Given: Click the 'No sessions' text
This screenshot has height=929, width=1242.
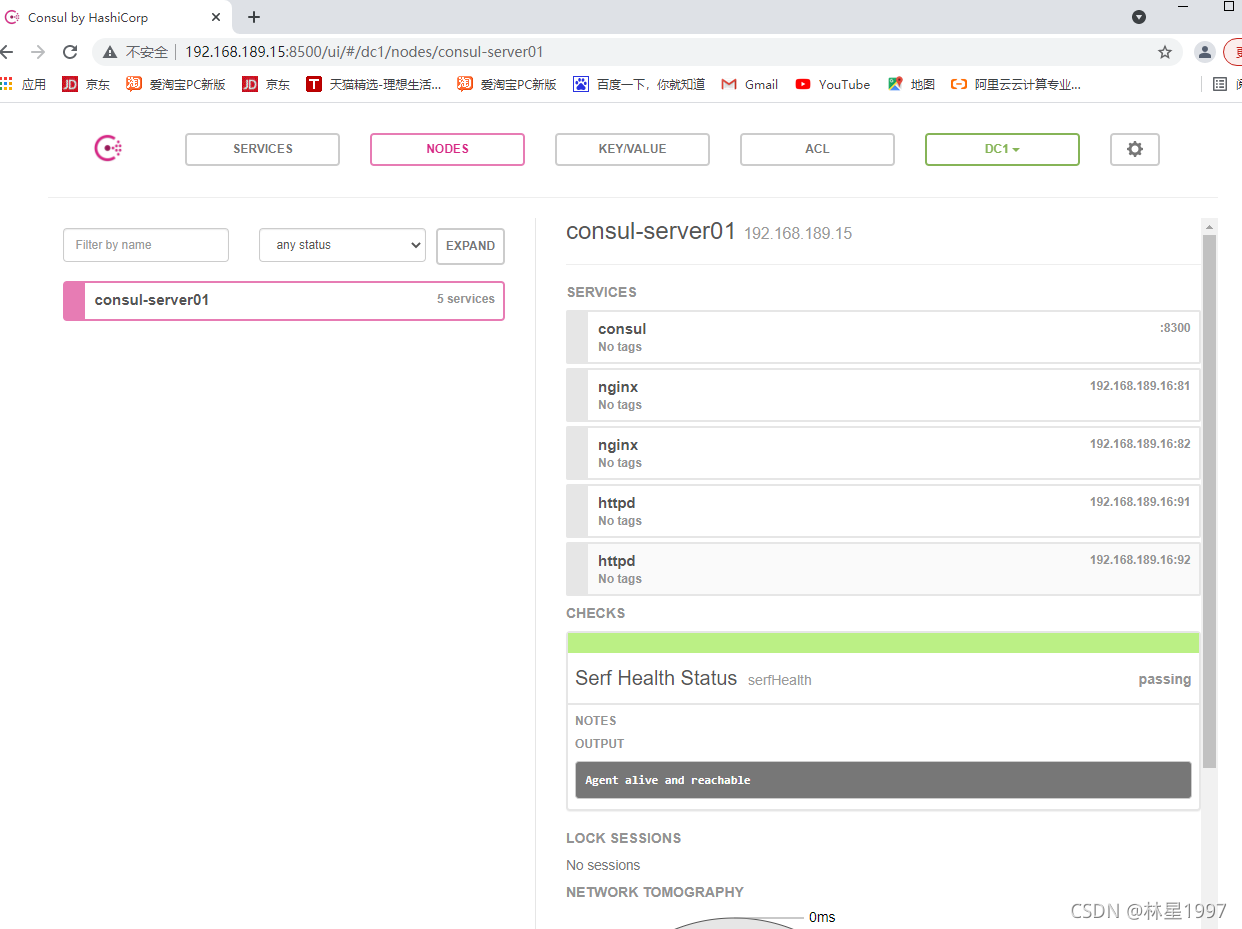Looking at the screenshot, I should coord(603,865).
